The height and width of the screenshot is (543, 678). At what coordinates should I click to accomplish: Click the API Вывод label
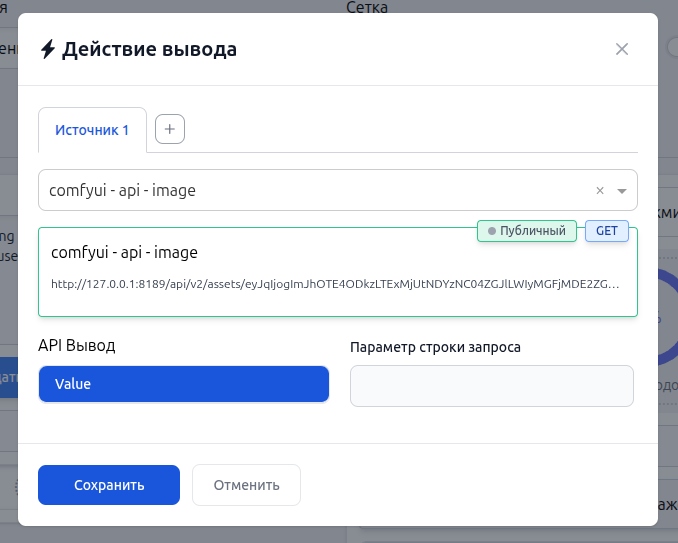tap(77, 345)
